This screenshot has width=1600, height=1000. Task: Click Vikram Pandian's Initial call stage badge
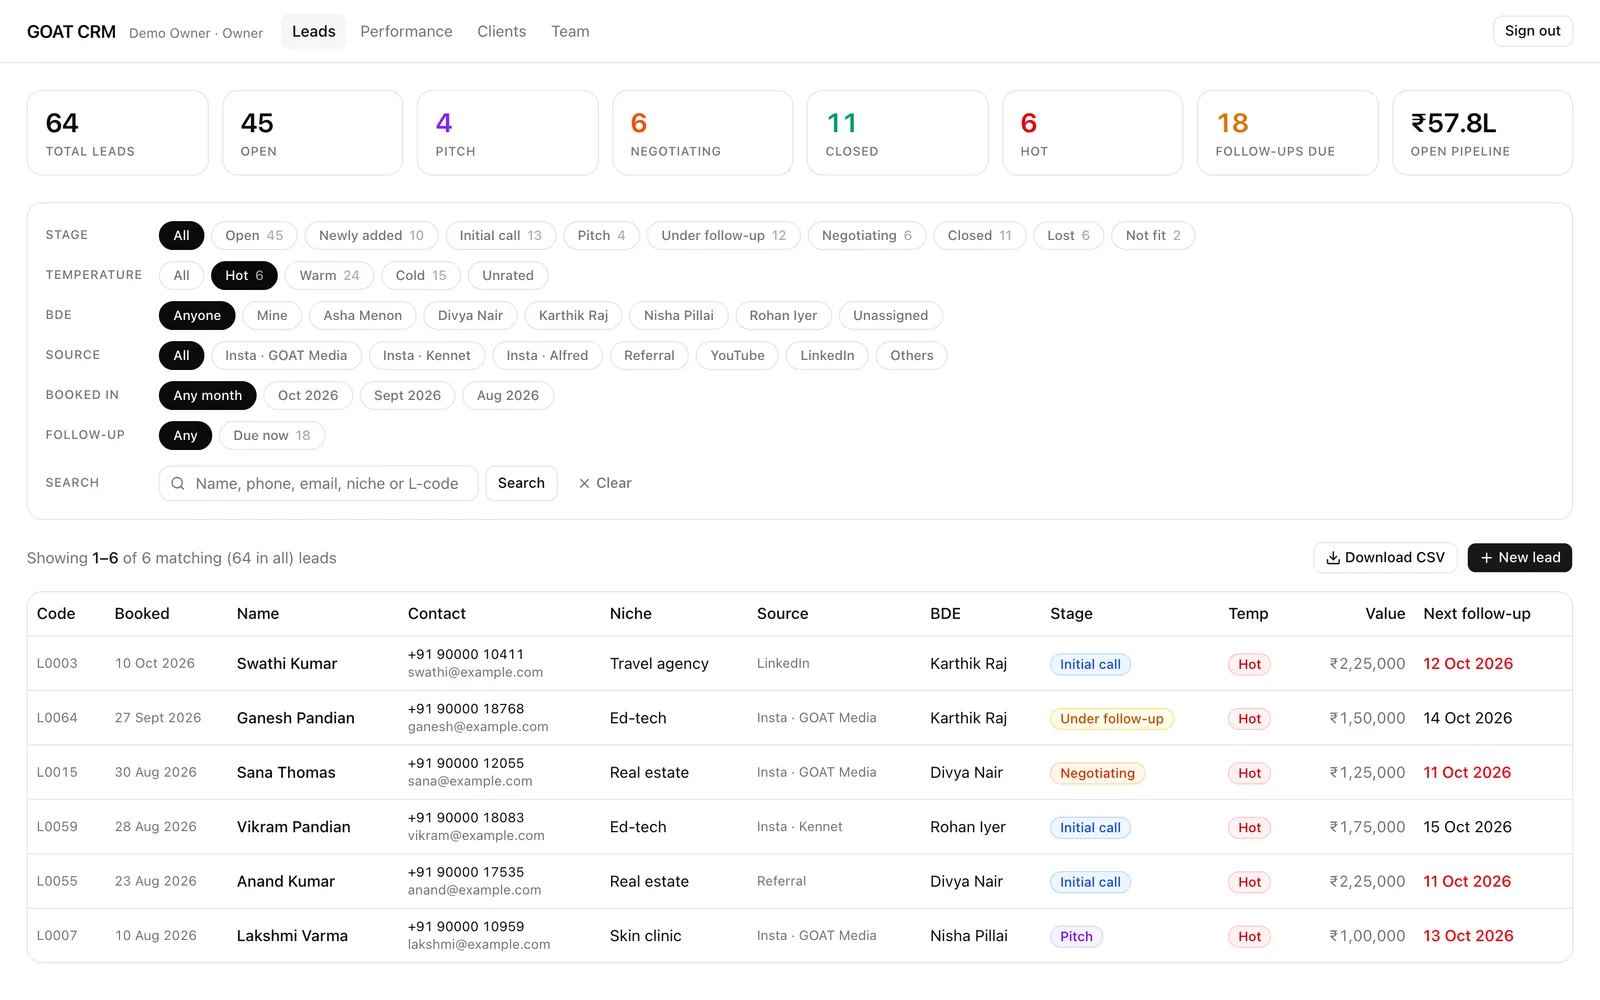[1090, 828]
